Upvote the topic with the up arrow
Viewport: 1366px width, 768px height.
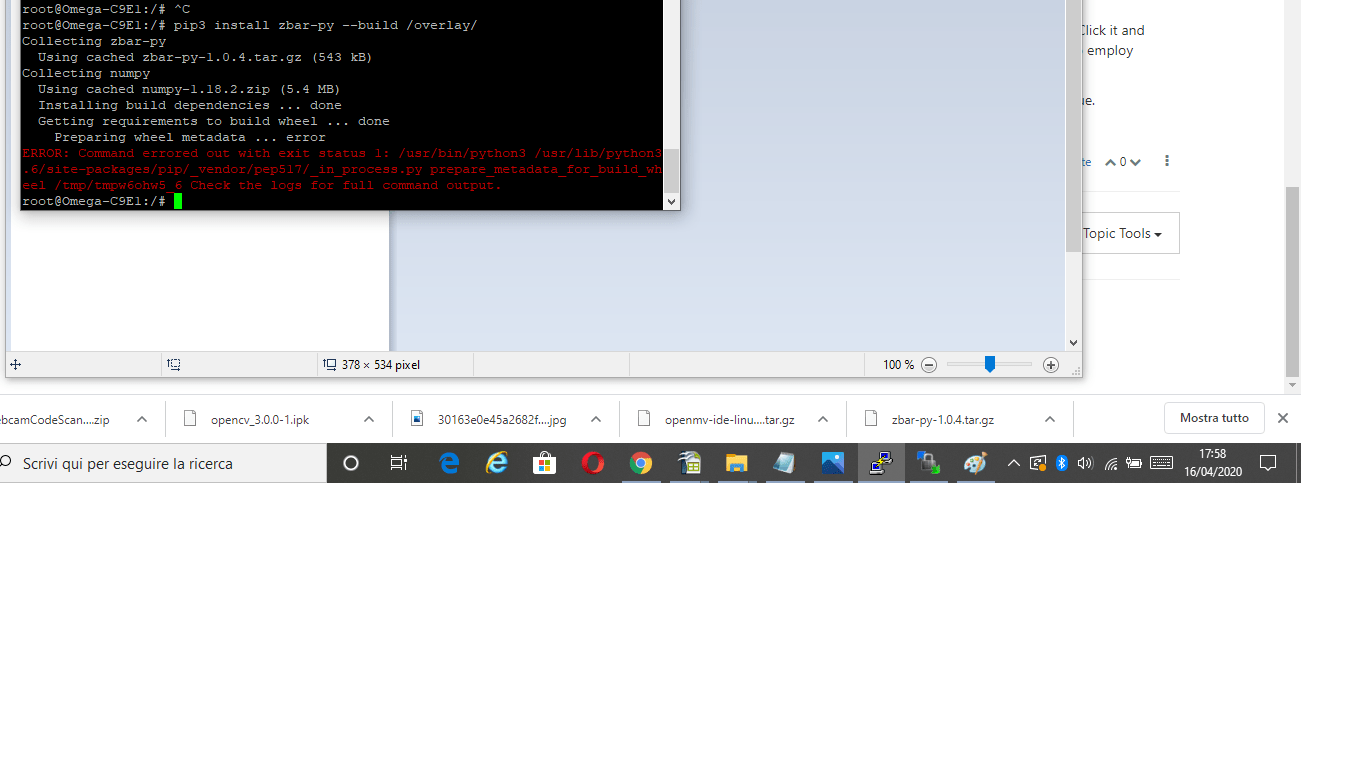point(1110,161)
